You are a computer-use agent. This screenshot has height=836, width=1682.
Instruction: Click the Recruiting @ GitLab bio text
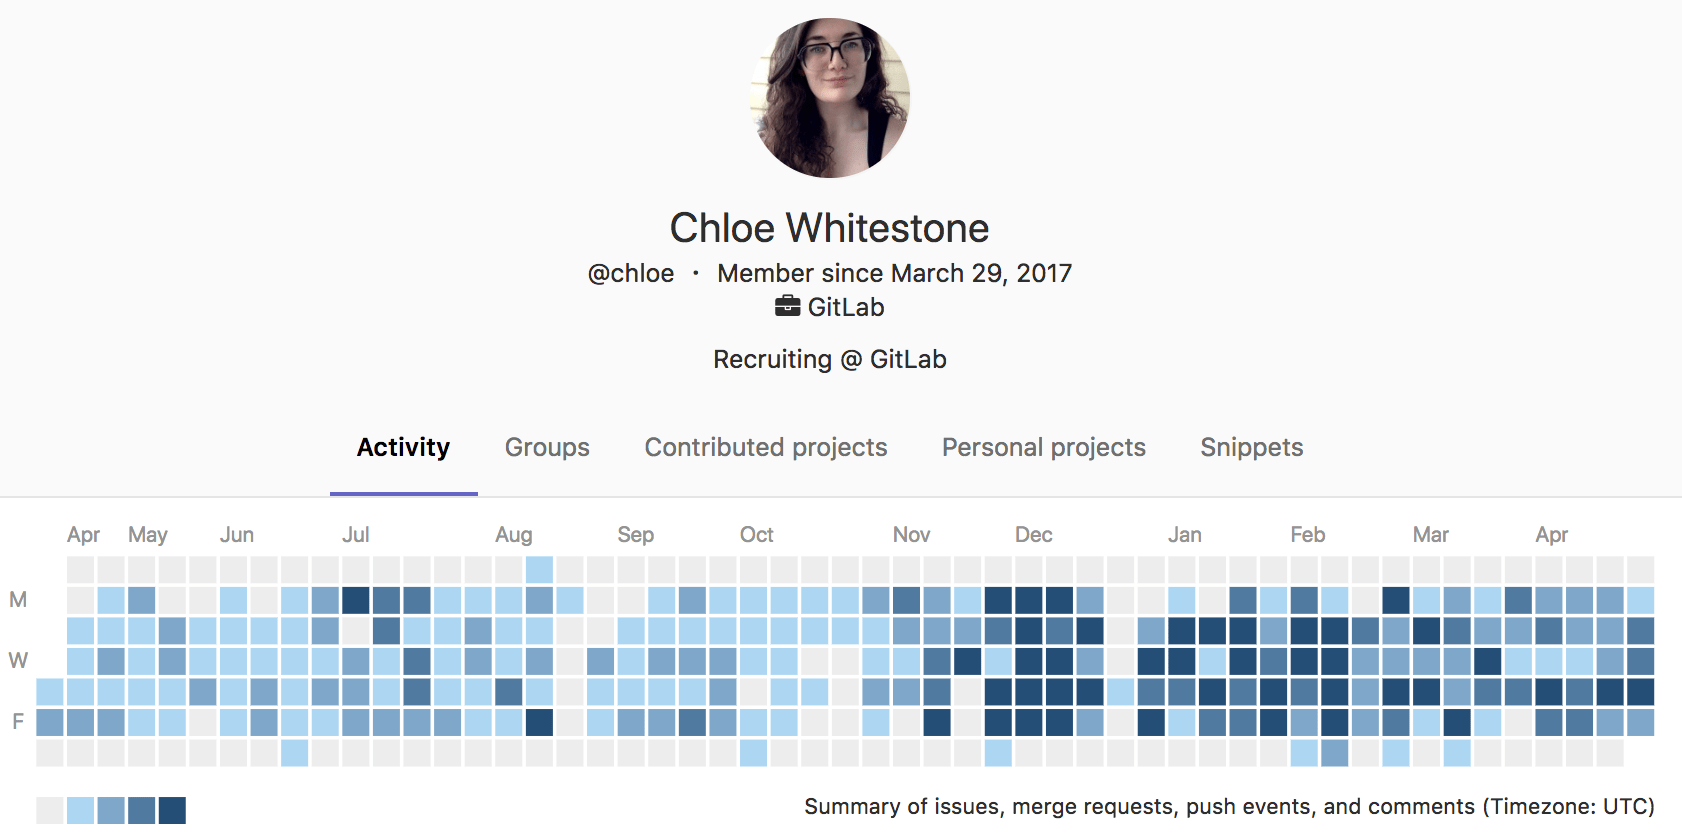click(x=829, y=359)
